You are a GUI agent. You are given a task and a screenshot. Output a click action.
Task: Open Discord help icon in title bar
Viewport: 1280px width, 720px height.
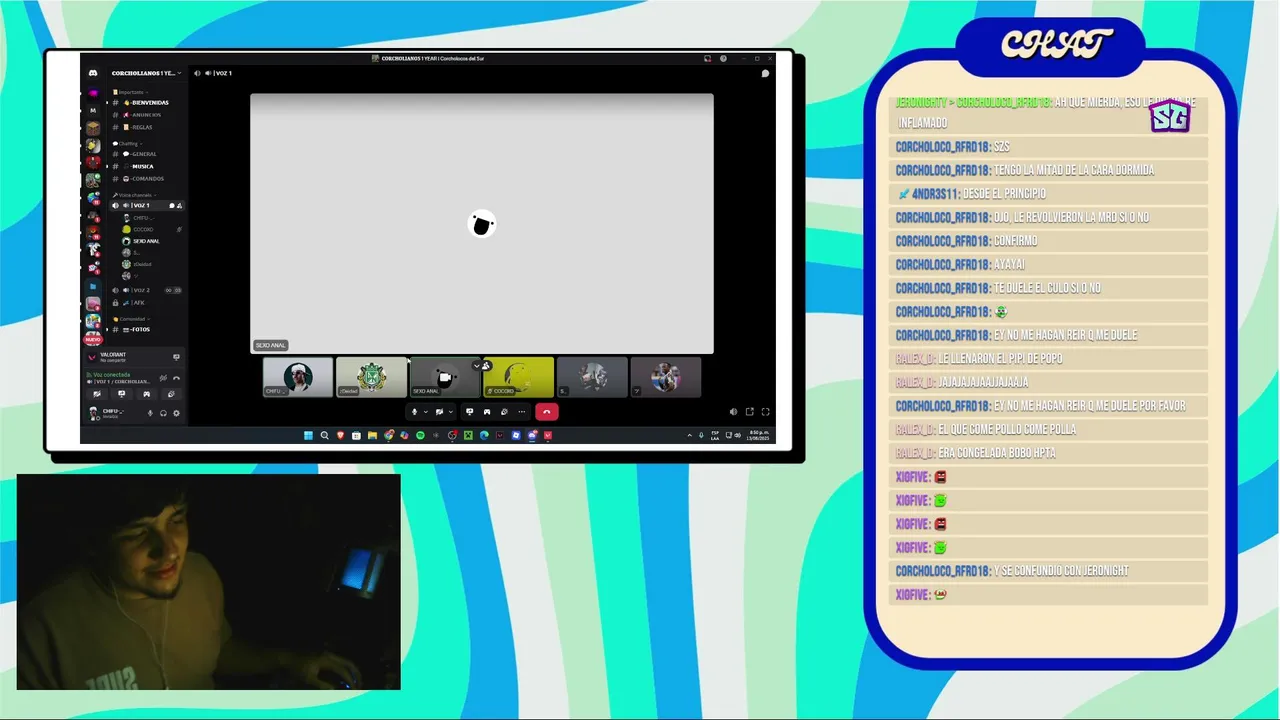723,58
